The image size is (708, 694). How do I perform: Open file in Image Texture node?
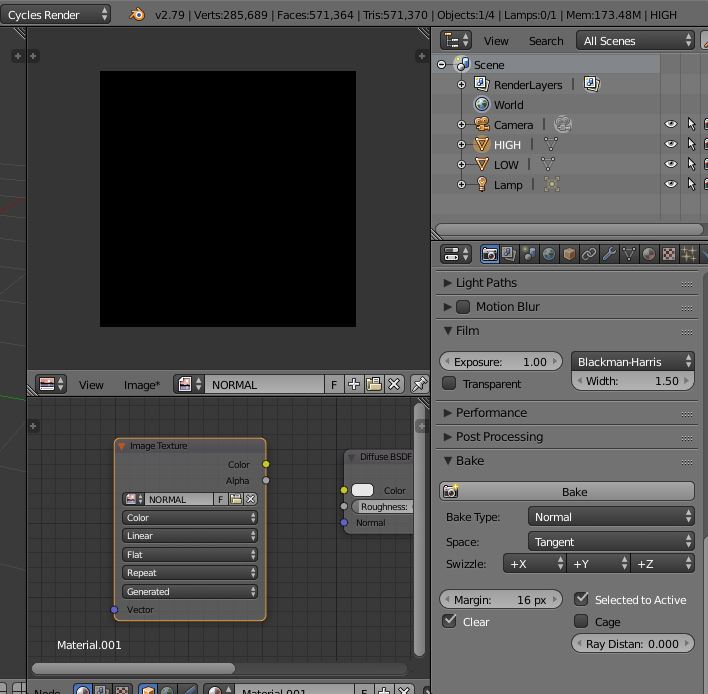click(x=236, y=499)
